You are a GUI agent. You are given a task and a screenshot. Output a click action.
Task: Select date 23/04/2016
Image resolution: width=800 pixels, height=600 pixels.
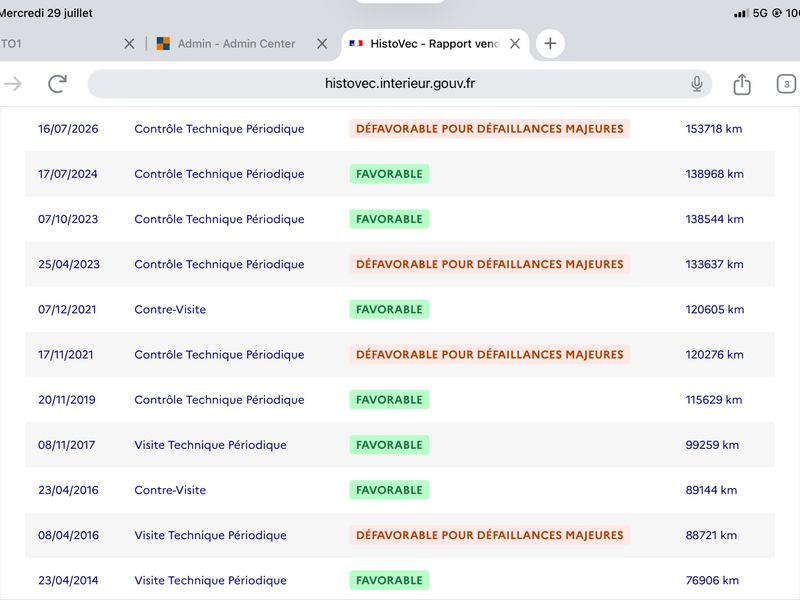click(68, 490)
